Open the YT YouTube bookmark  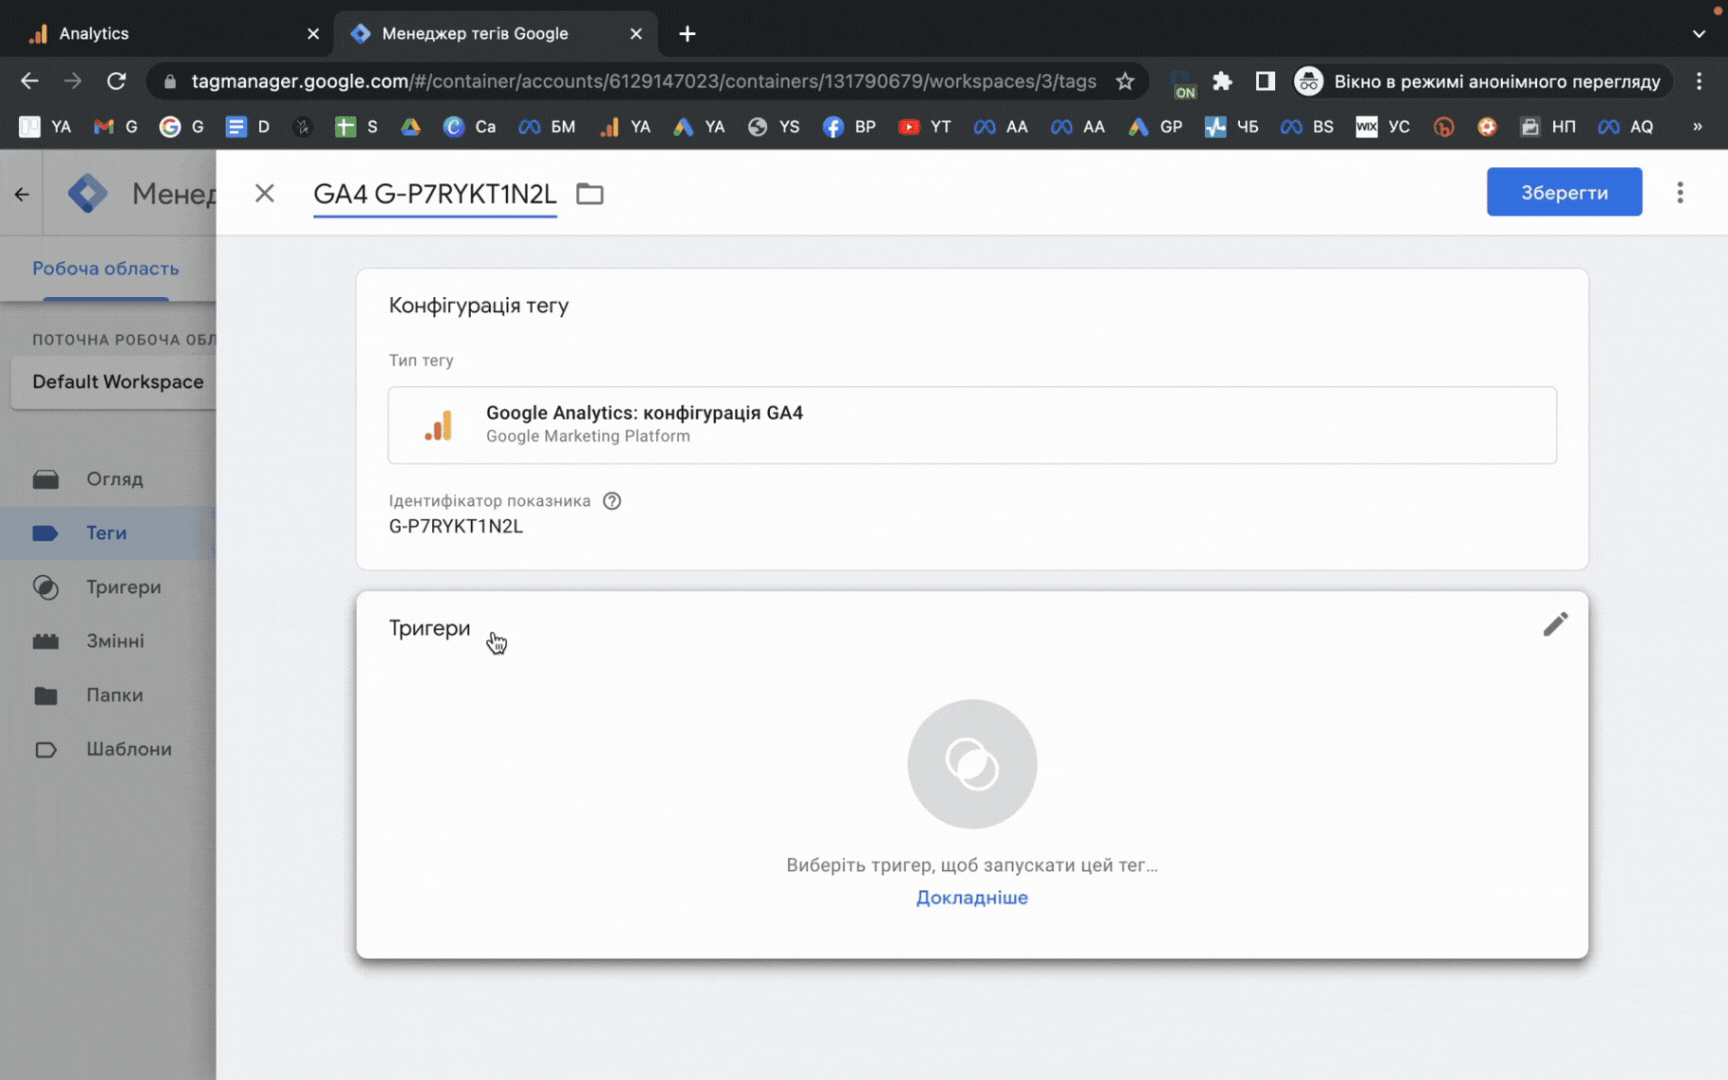click(925, 127)
